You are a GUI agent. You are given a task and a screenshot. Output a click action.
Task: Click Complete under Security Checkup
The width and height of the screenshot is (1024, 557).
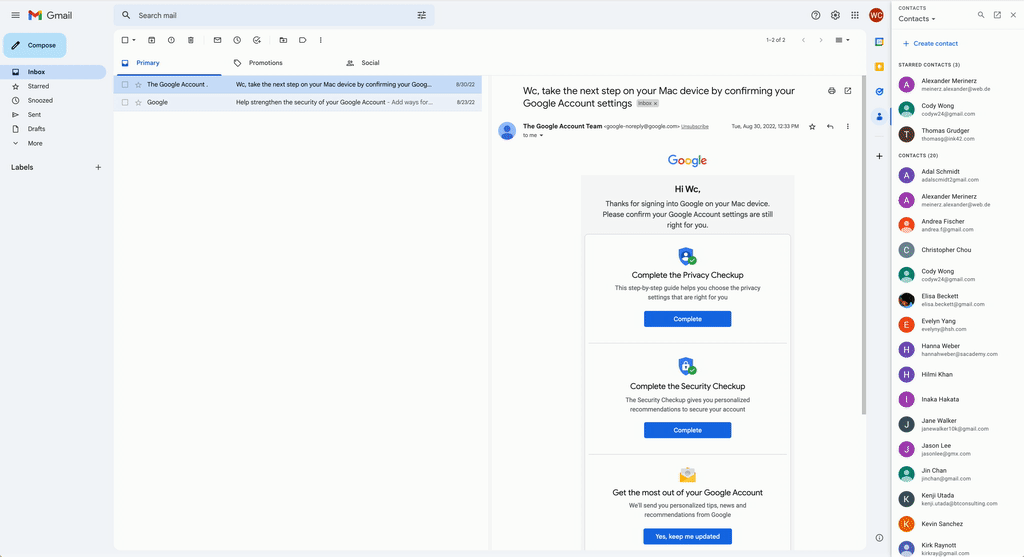tap(688, 430)
